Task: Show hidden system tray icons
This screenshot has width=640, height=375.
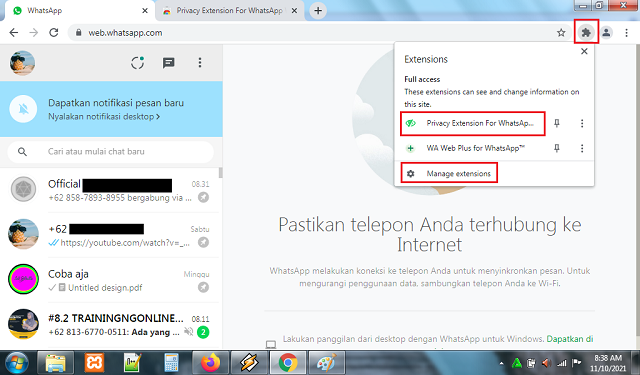Action: [x=501, y=363]
